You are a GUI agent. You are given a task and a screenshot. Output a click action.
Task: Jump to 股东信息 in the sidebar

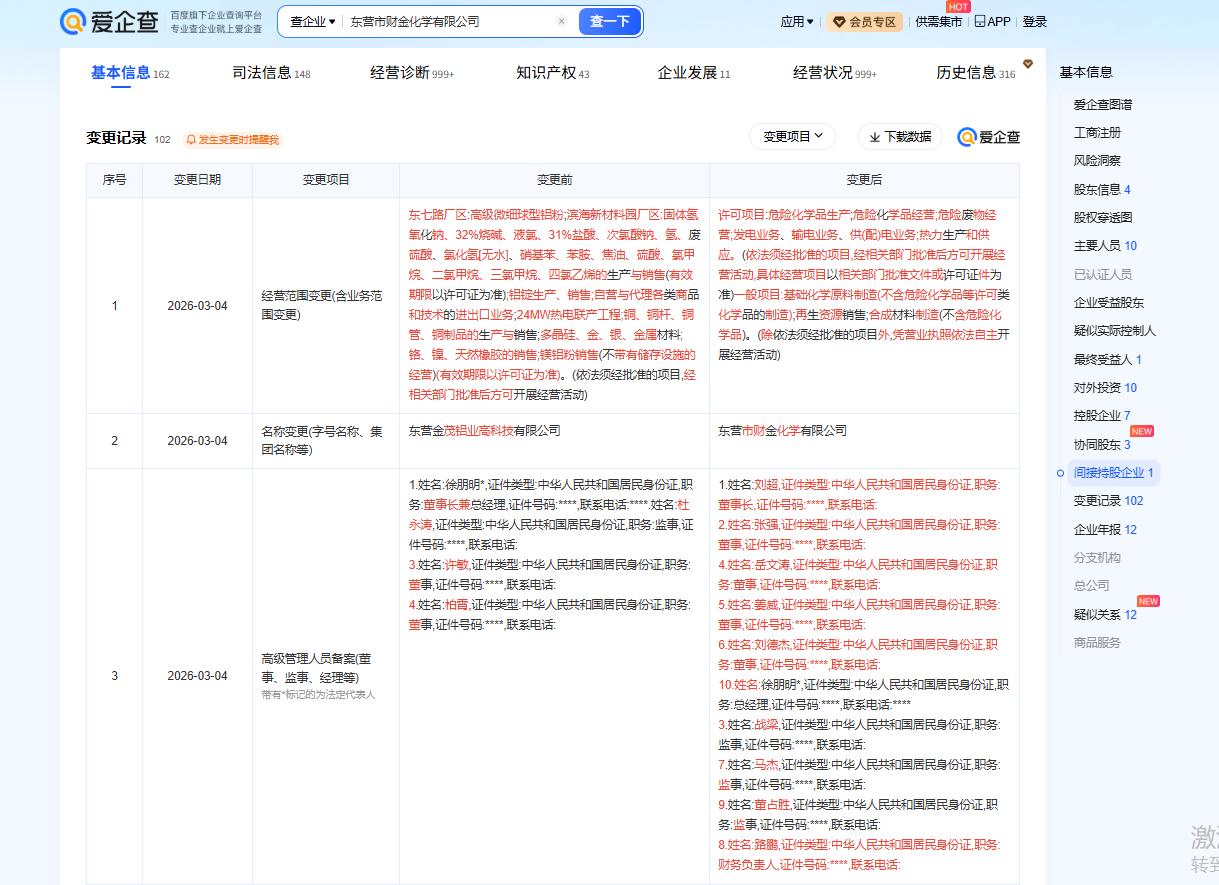[x=1101, y=189]
